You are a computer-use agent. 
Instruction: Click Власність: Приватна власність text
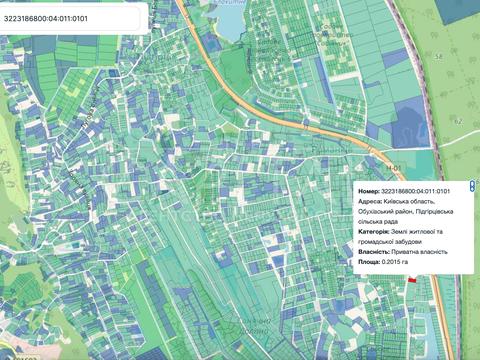tap(403, 252)
